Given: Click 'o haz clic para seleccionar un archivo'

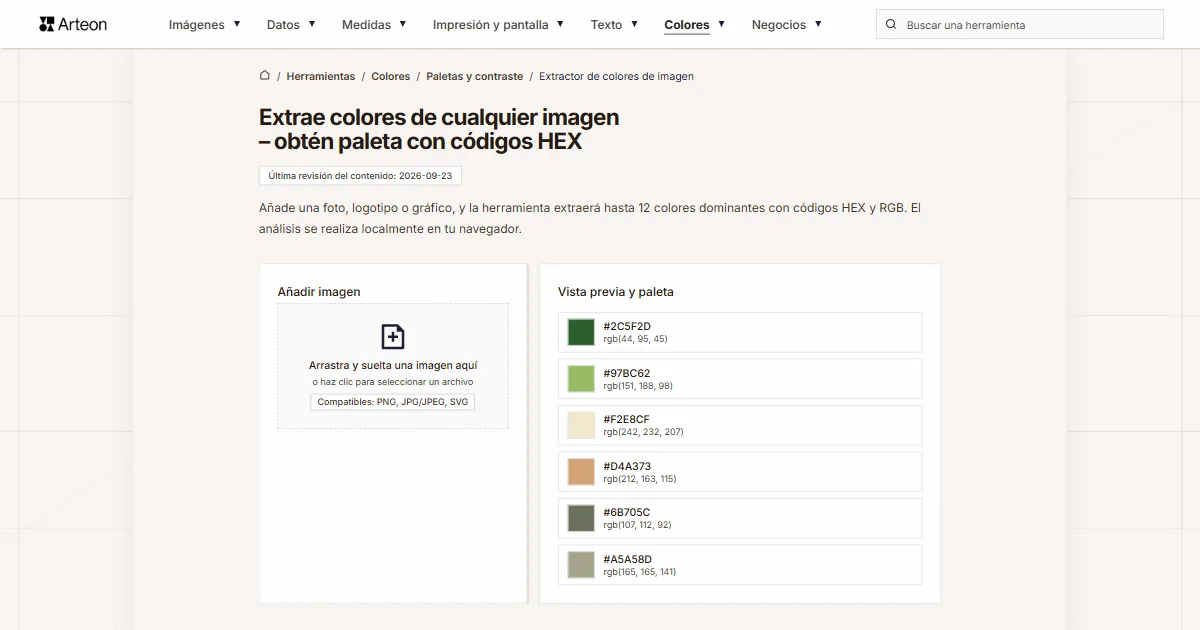Looking at the screenshot, I should click(x=393, y=382).
